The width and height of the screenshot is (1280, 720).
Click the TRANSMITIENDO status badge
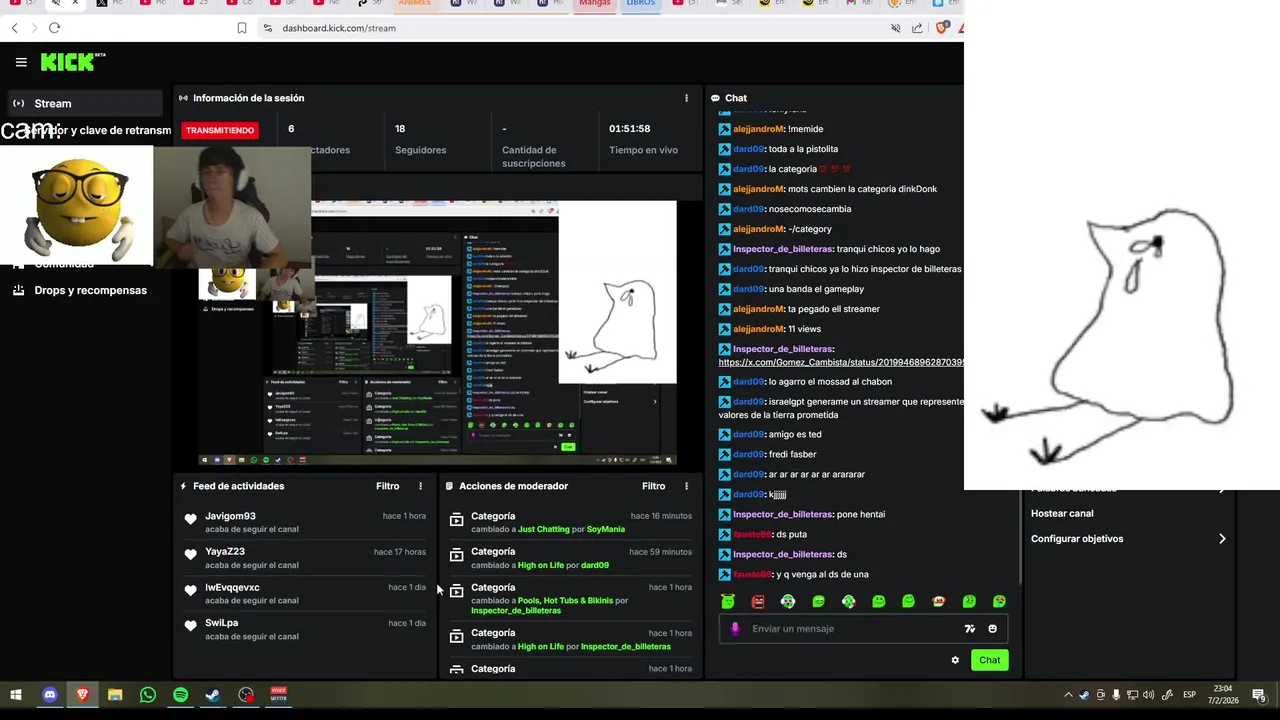tap(220, 130)
